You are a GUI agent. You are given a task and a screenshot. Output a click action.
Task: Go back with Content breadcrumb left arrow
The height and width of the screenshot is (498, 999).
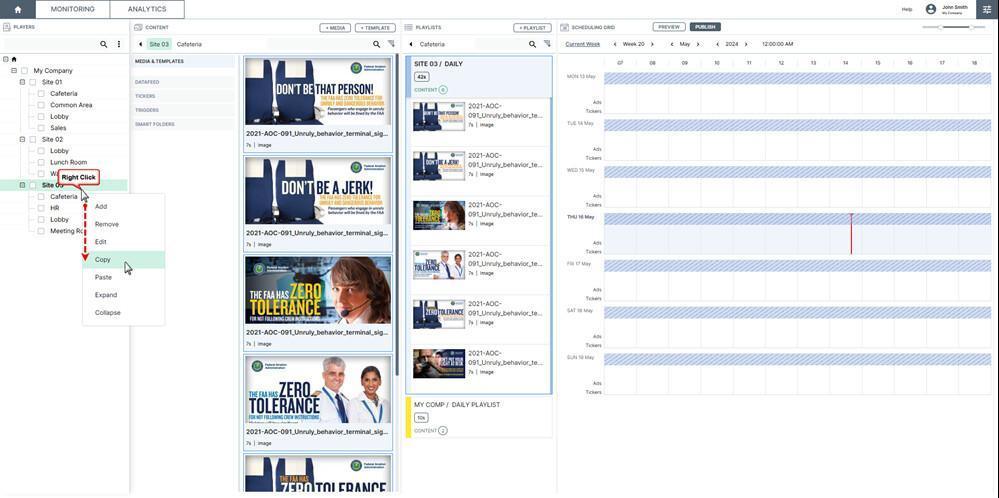click(x=140, y=45)
